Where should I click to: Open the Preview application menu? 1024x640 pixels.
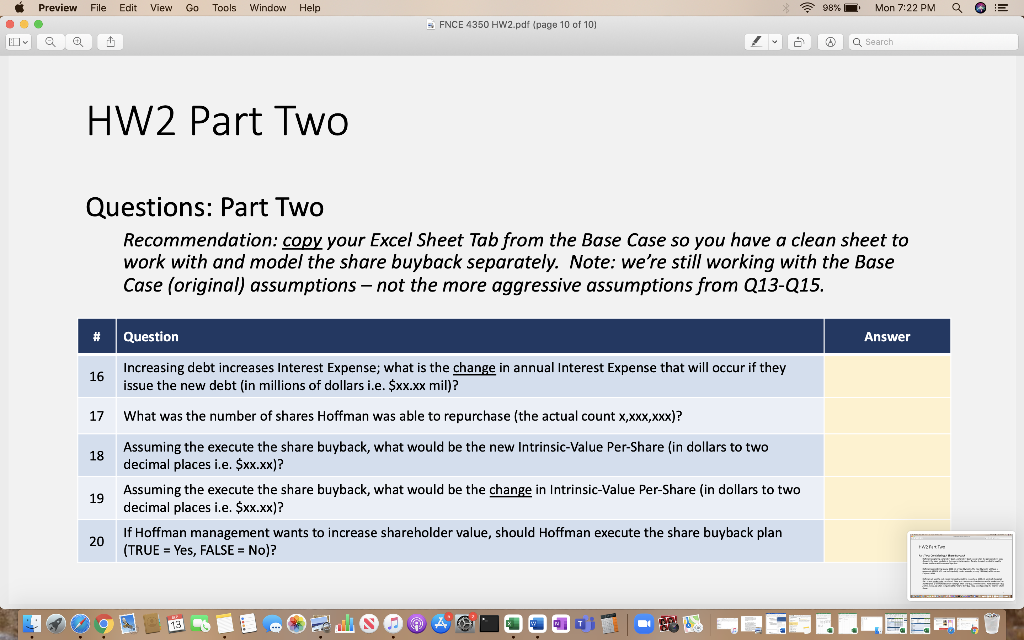click(x=57, y=8)
